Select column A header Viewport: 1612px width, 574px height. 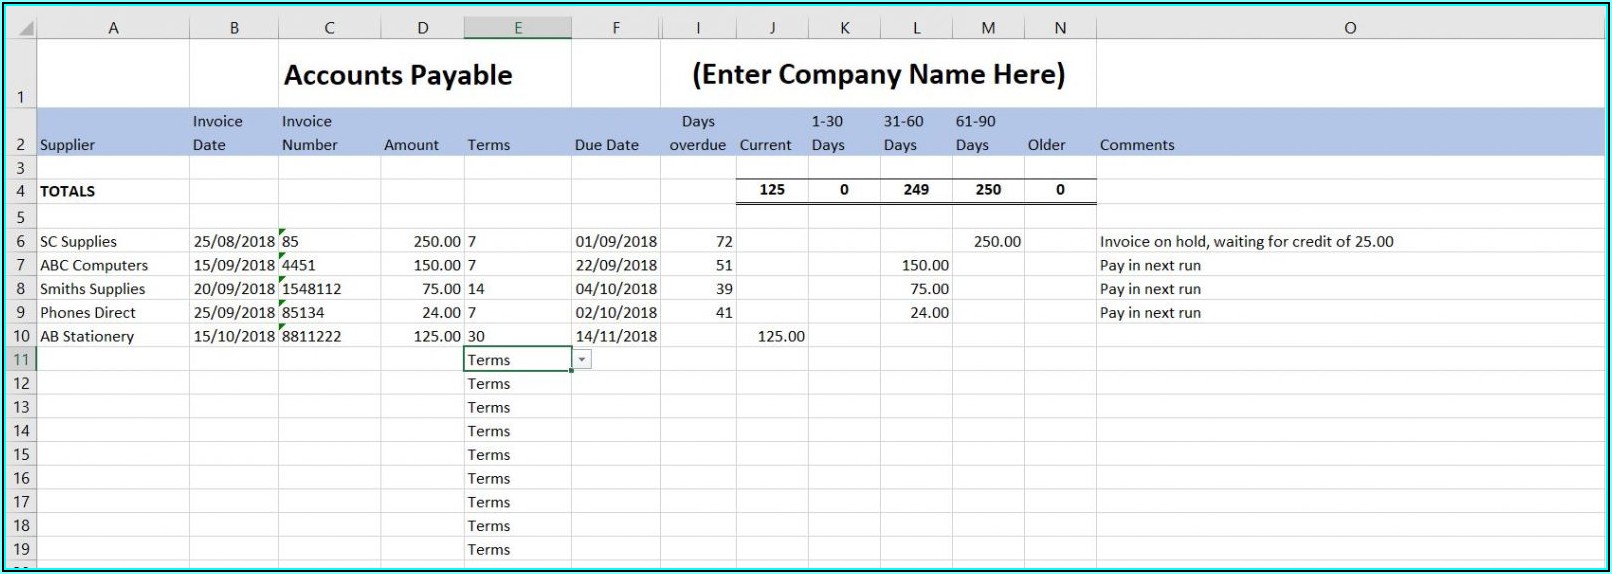point(113,28)
